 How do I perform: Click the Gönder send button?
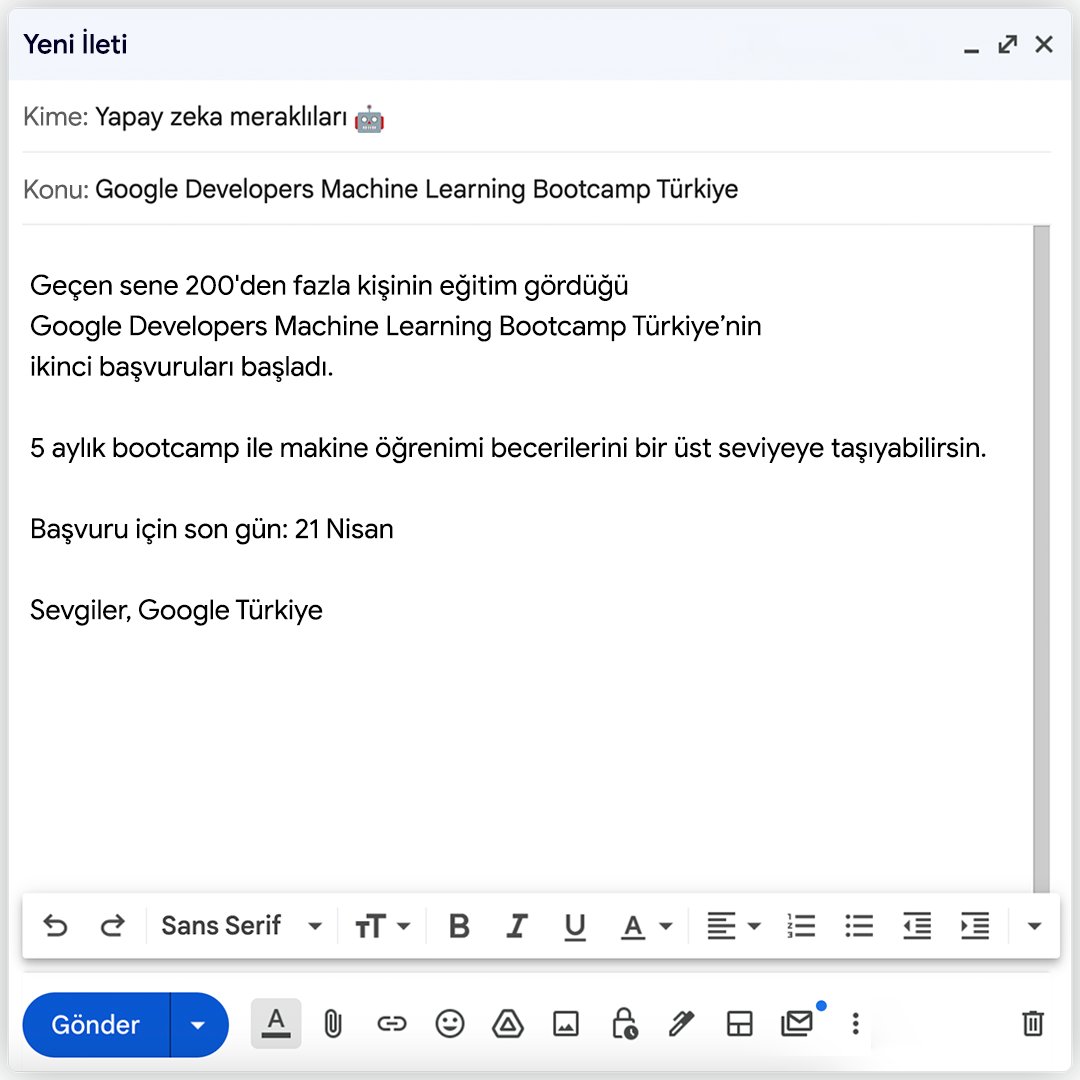point(96,1024)
